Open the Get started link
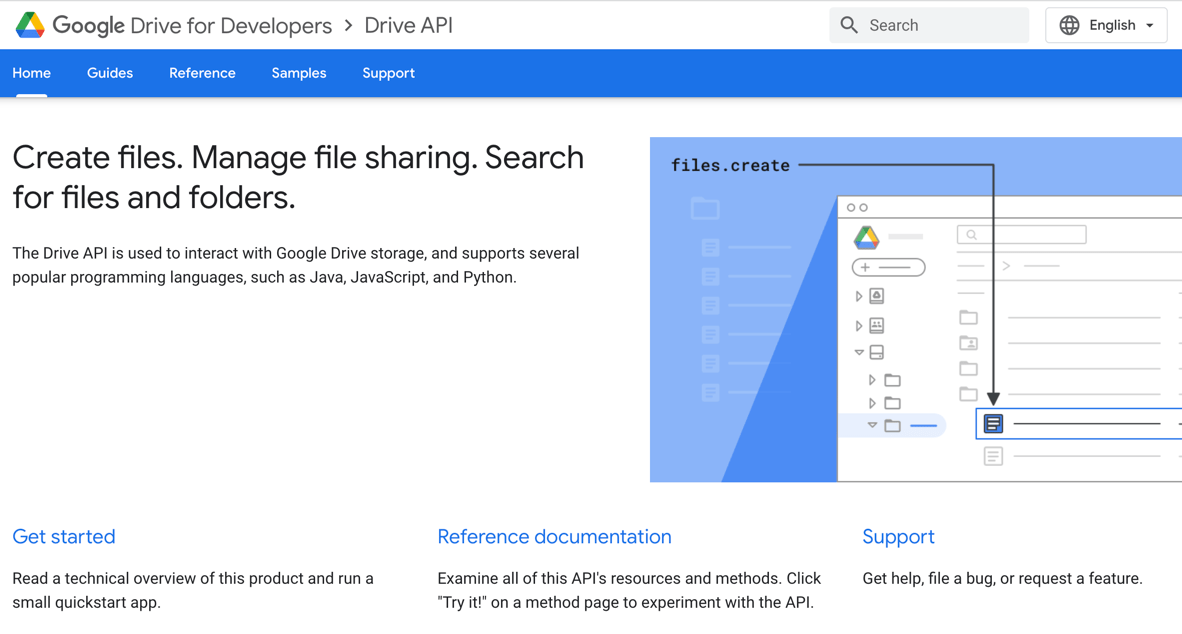 64,536
